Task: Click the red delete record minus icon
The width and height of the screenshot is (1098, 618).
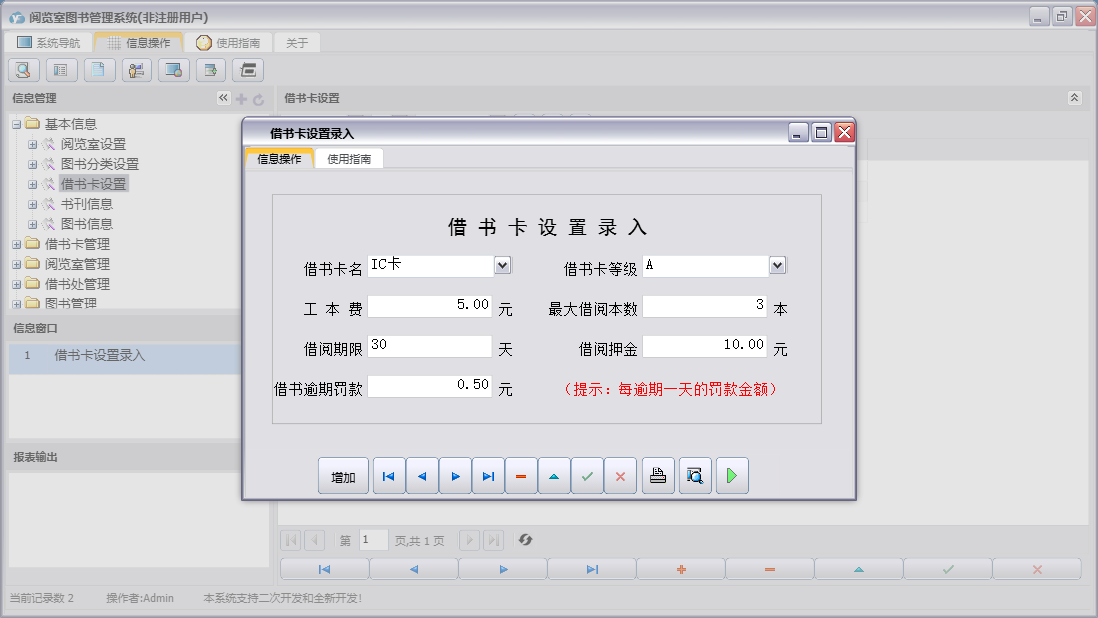Action: 521,475
